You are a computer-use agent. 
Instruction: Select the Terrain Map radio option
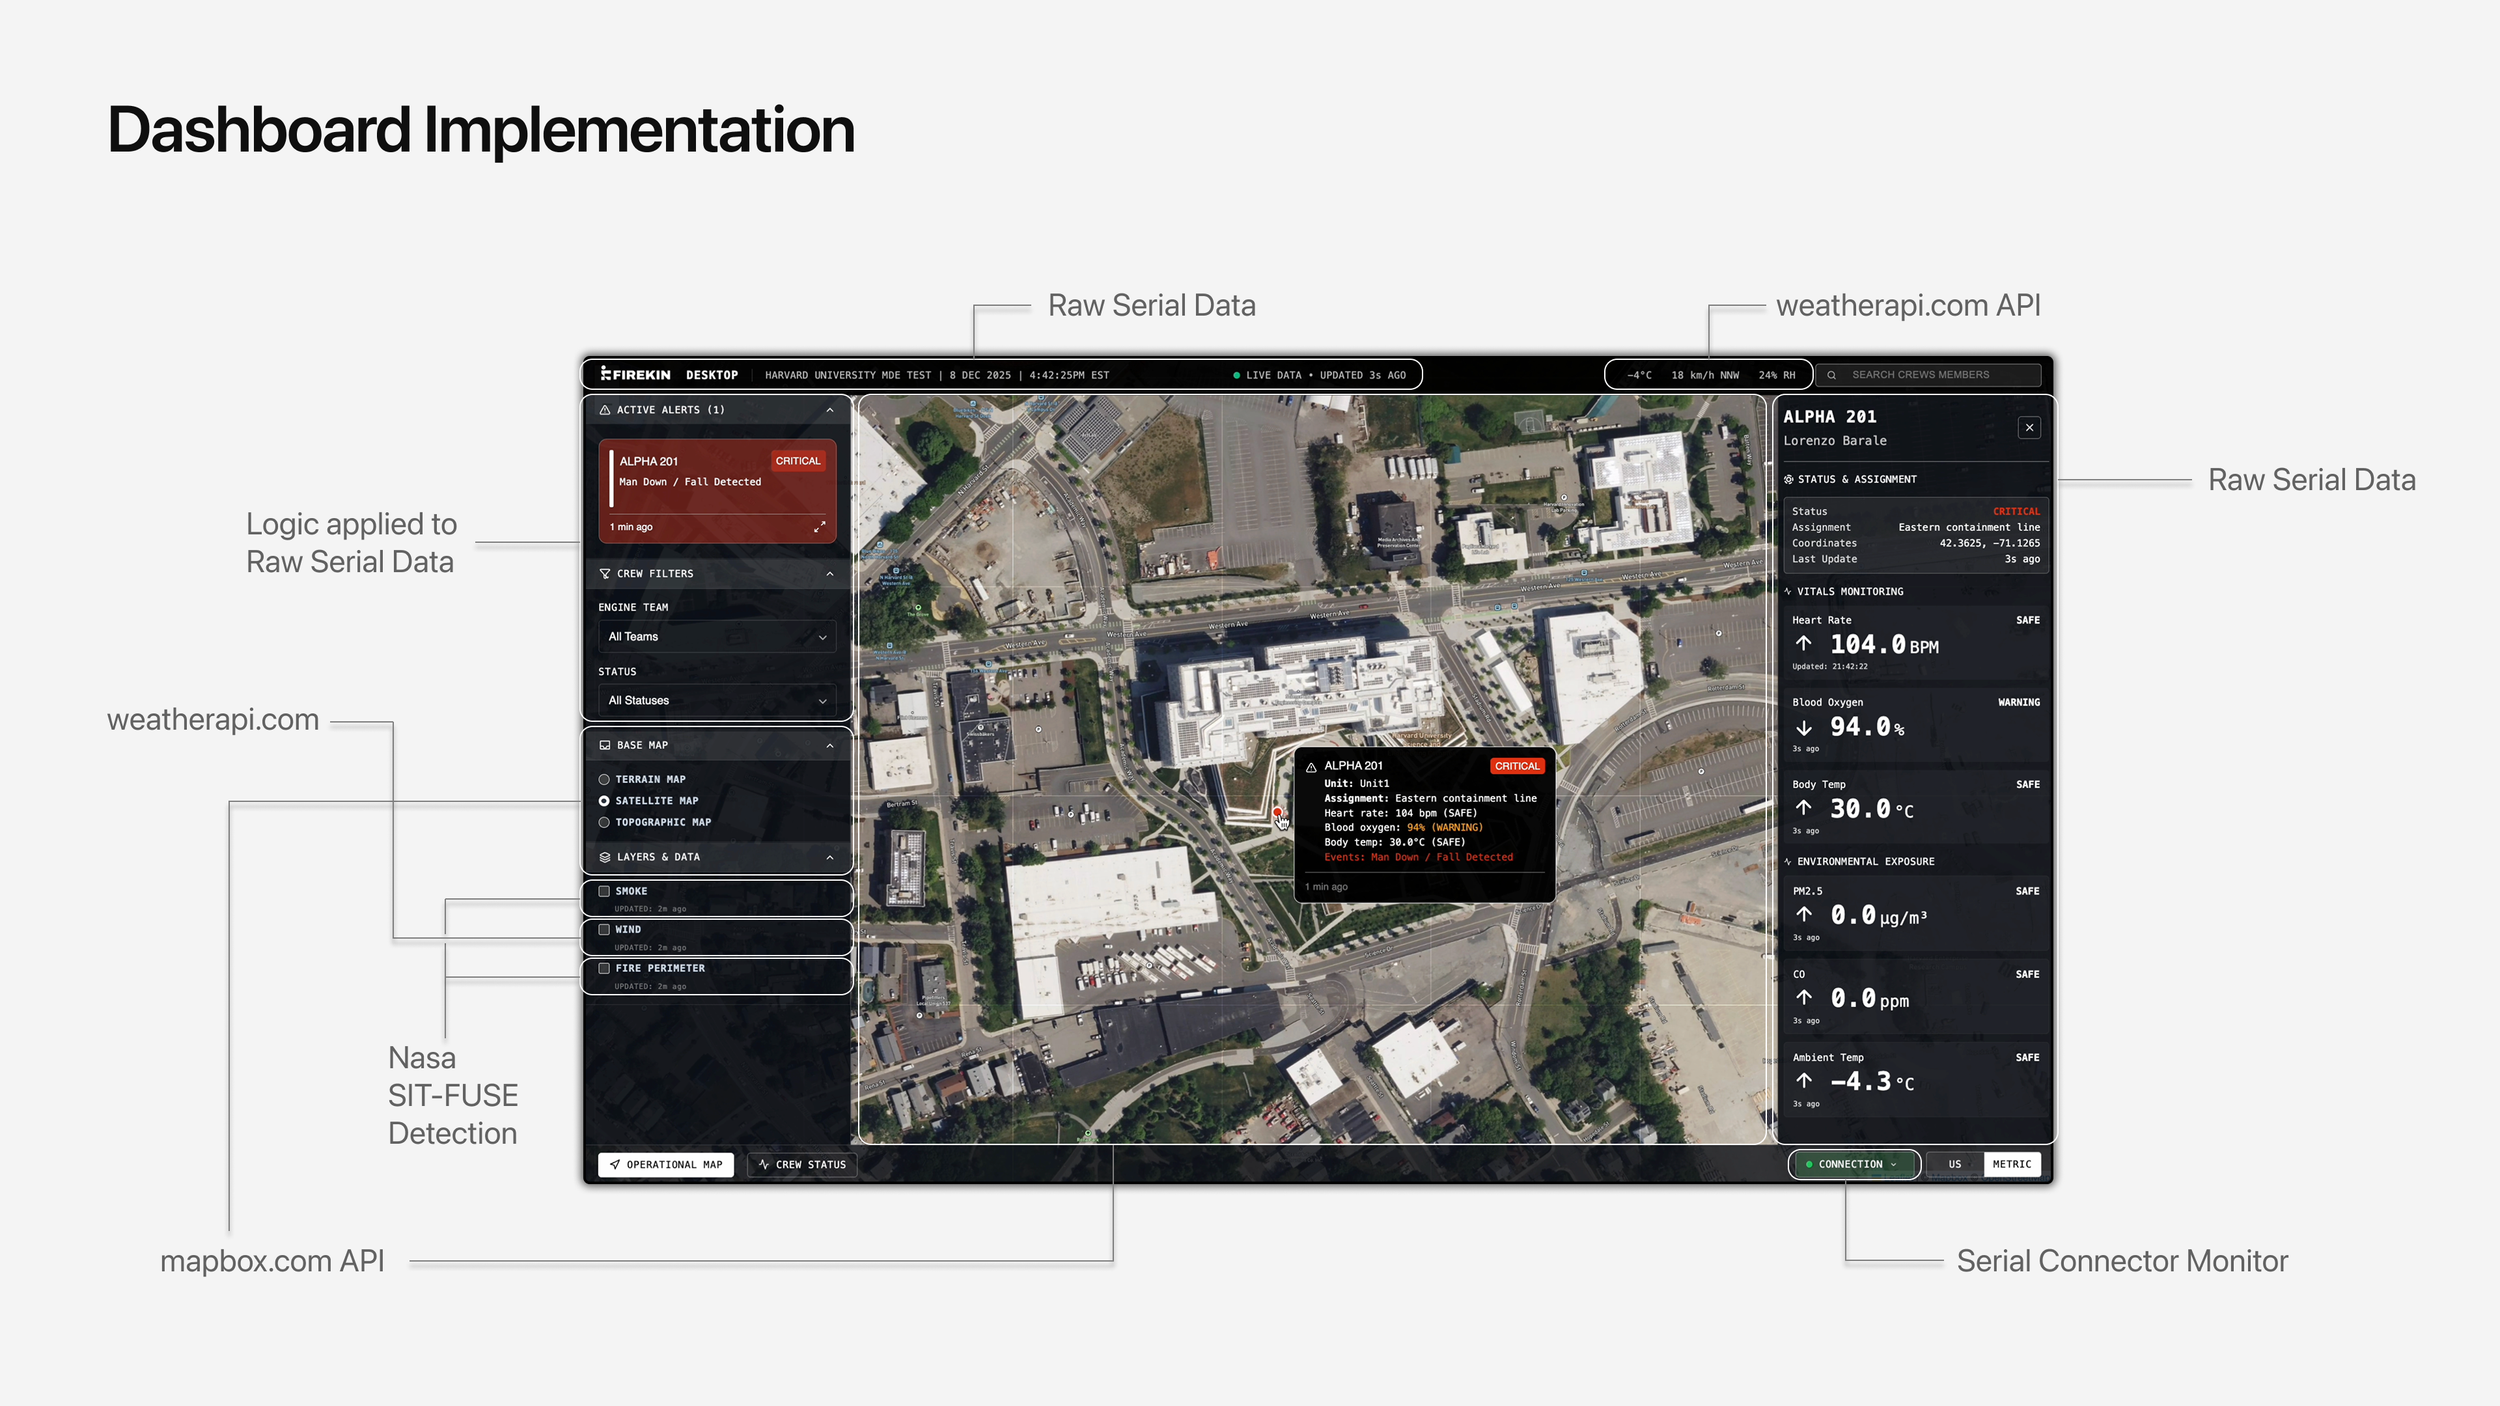click(x=604, y=779)
